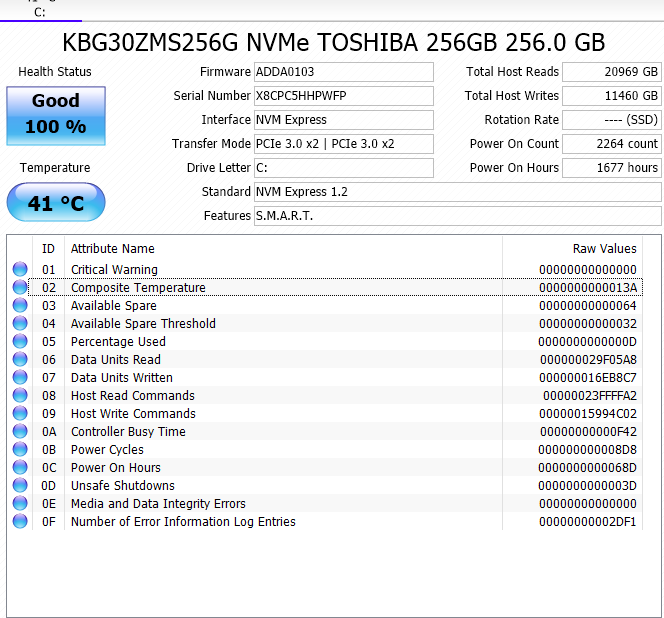664x618 pixels.
Task: Click raw value 0000000000000D
Action: [x=588, y=342]
